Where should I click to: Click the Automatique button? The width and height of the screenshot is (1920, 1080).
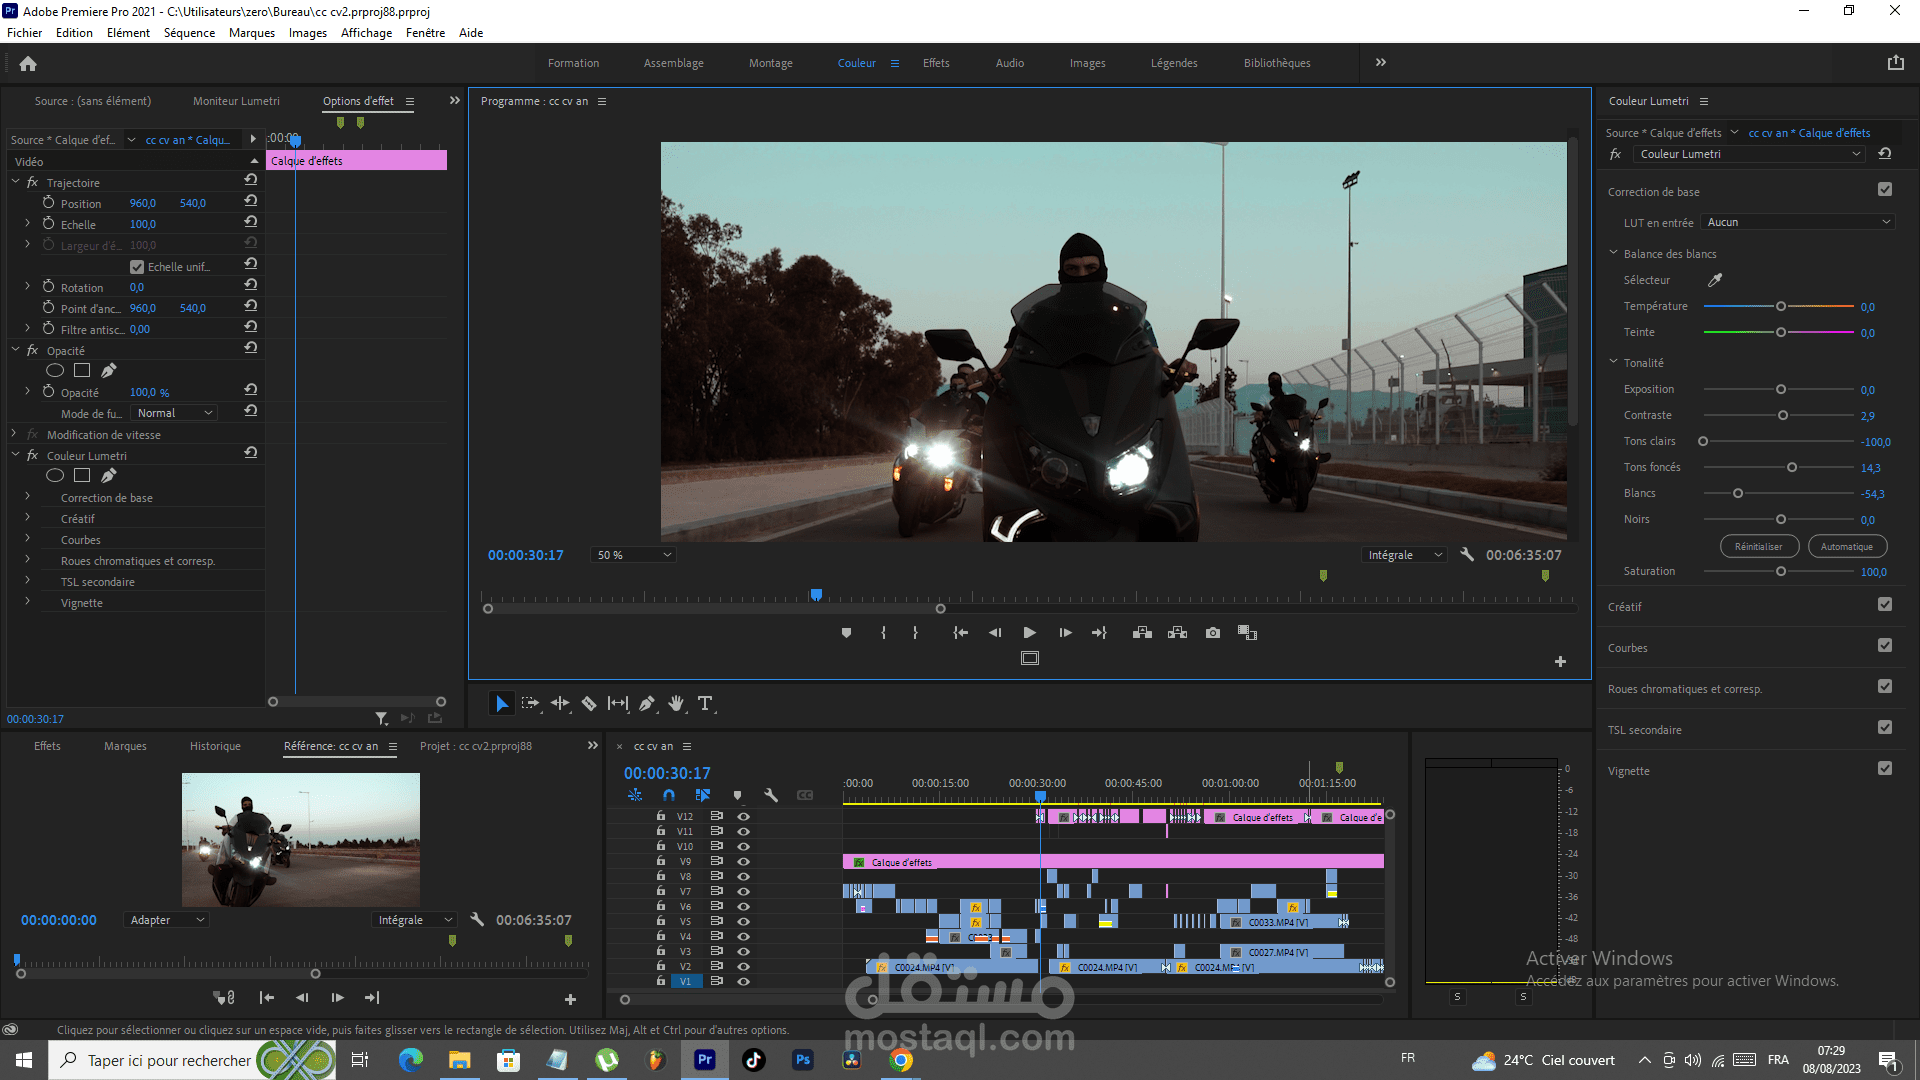[x=1846, y=547]
